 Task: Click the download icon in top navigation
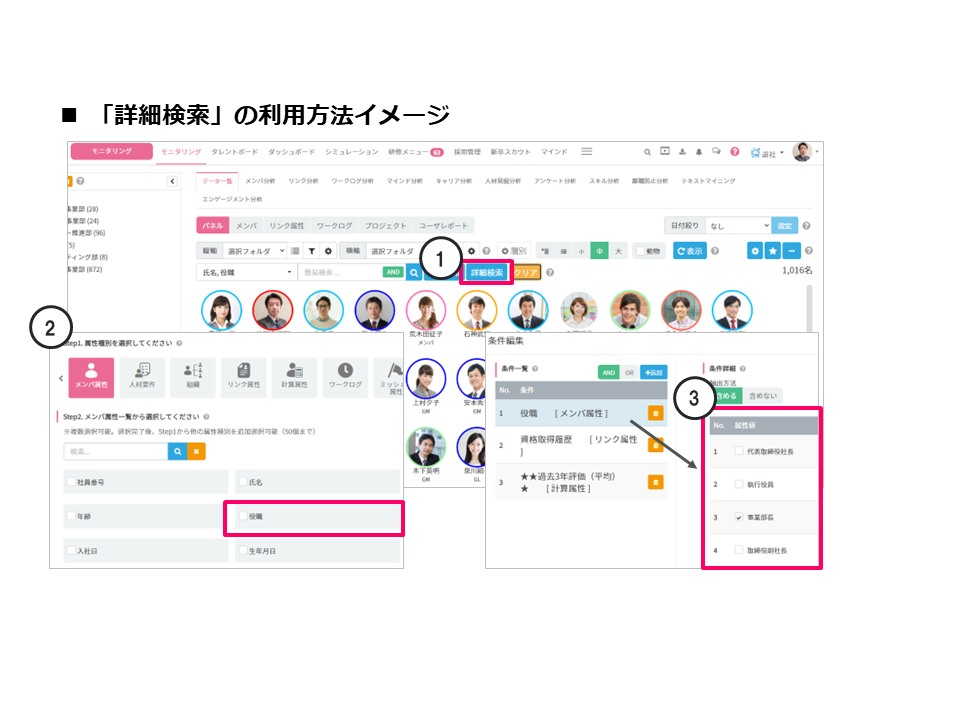(682, 151)
